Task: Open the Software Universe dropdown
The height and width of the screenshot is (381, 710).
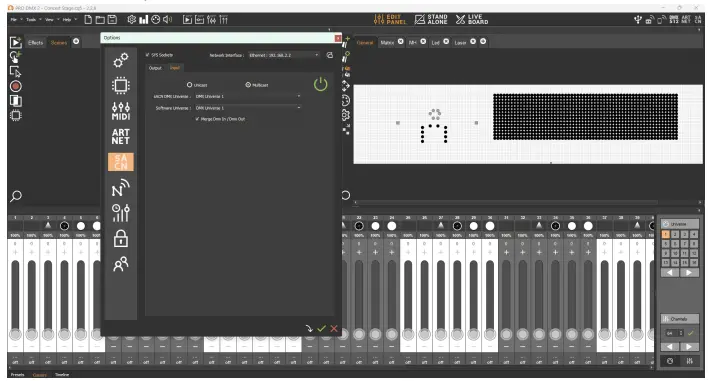Action: point(248,108)
